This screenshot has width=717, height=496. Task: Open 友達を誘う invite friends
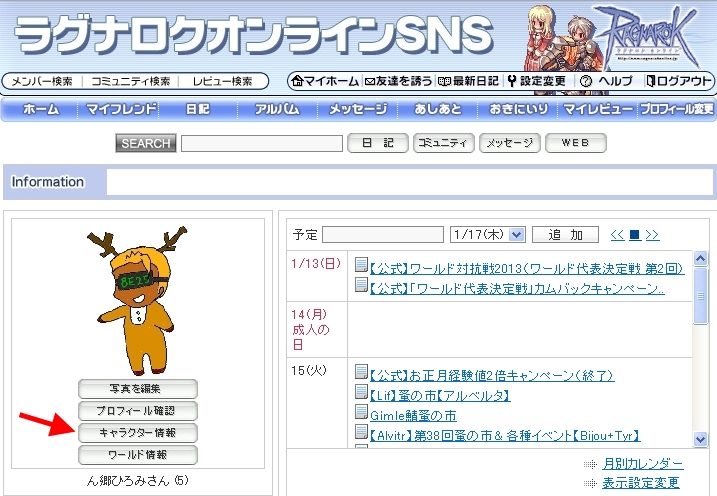tap(404, 81)
